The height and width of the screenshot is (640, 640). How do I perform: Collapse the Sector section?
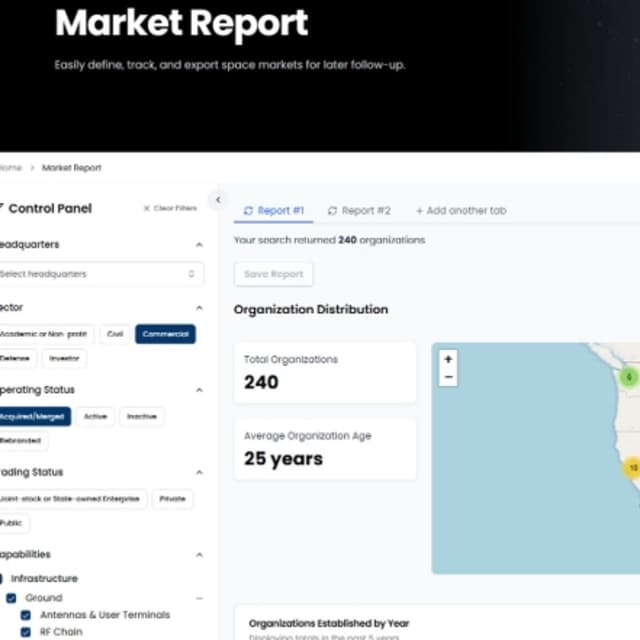[199, 308]
